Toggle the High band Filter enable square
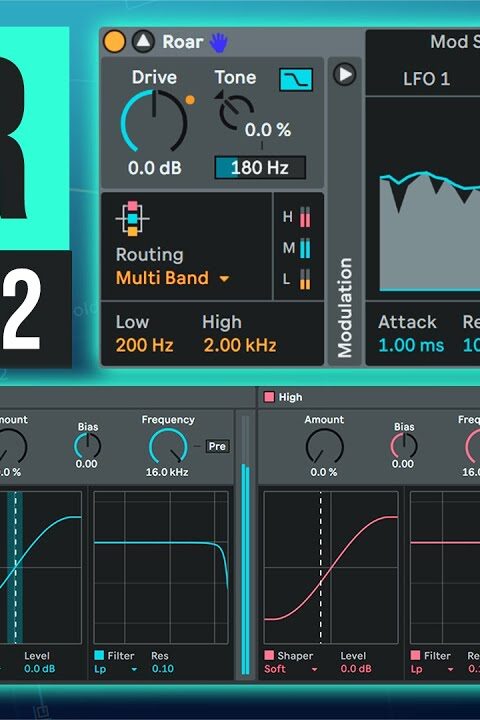 click(x=416, y=655)
